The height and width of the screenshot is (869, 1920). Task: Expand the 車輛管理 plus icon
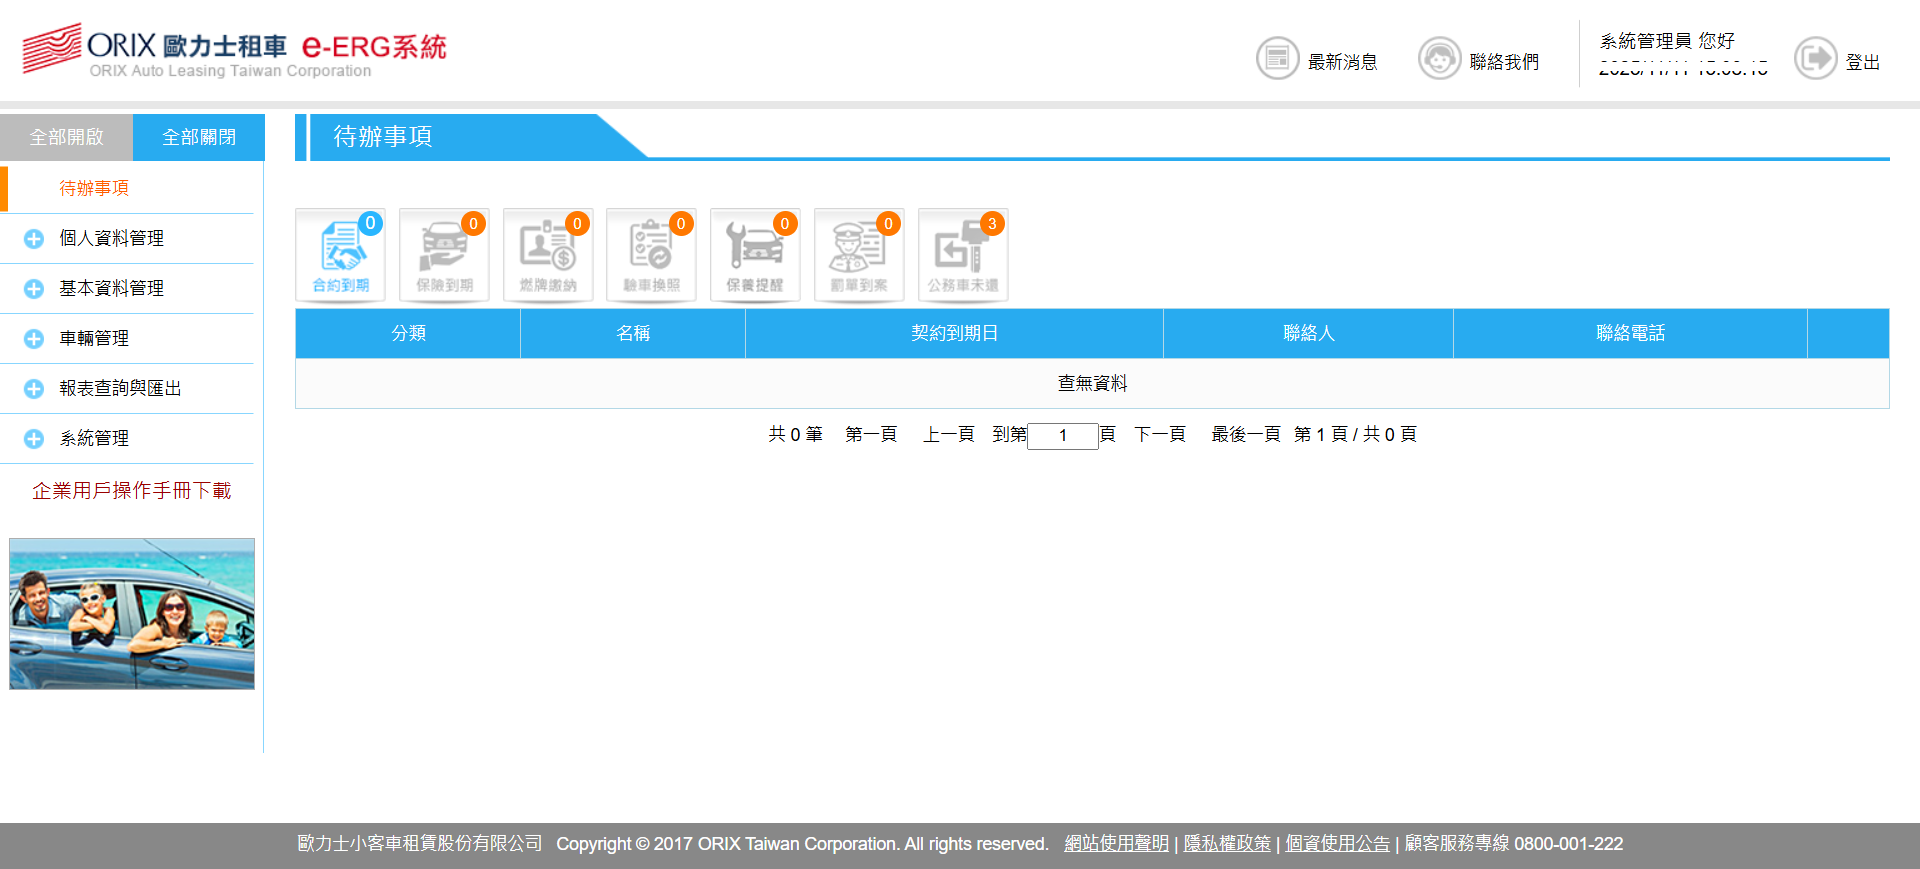pos(34,339)
